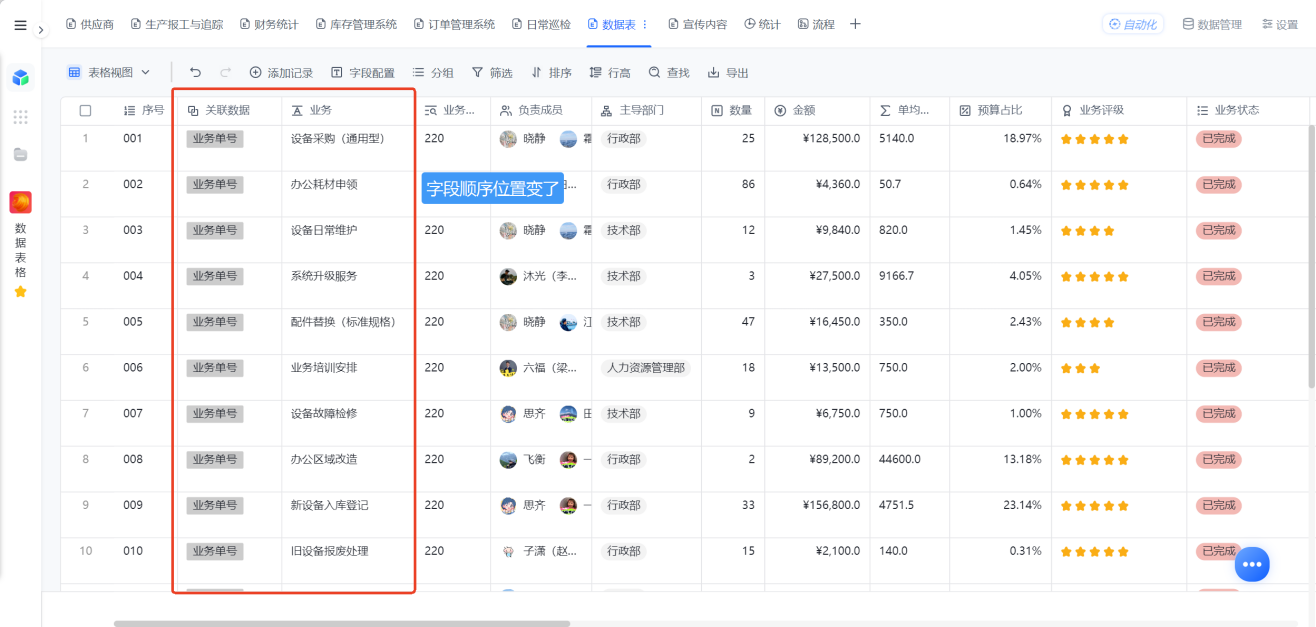1316x627 pixels.
Task: Click the 关联数据 column header
Action: click(x=228, y=110)
